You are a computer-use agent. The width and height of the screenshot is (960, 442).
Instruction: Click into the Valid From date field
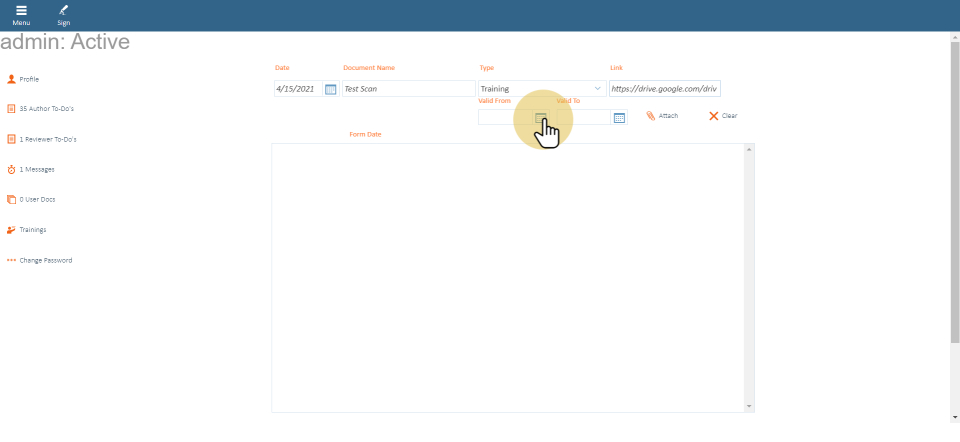(505, 117)
